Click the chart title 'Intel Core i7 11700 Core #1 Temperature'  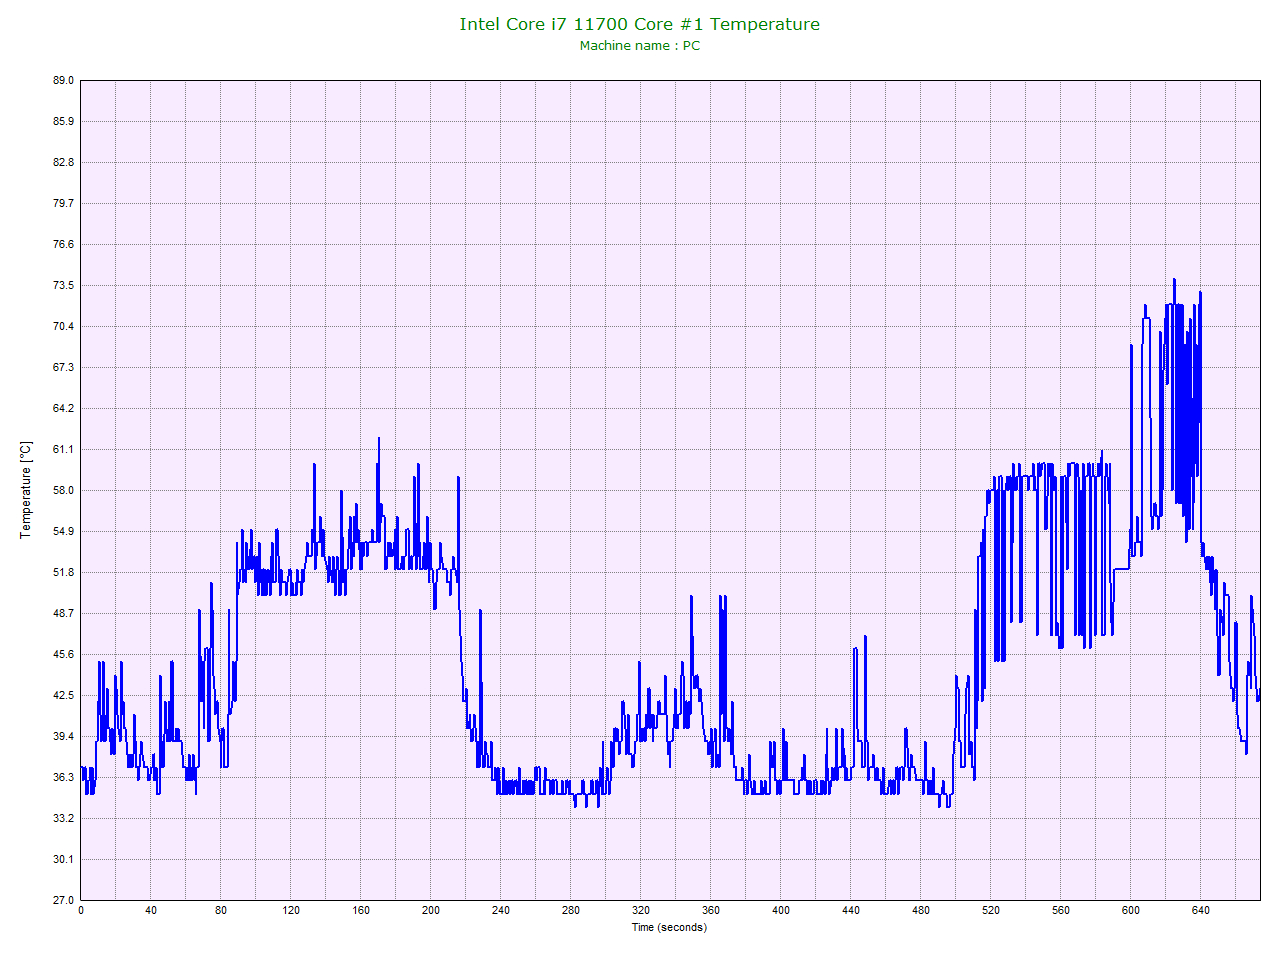639,24
